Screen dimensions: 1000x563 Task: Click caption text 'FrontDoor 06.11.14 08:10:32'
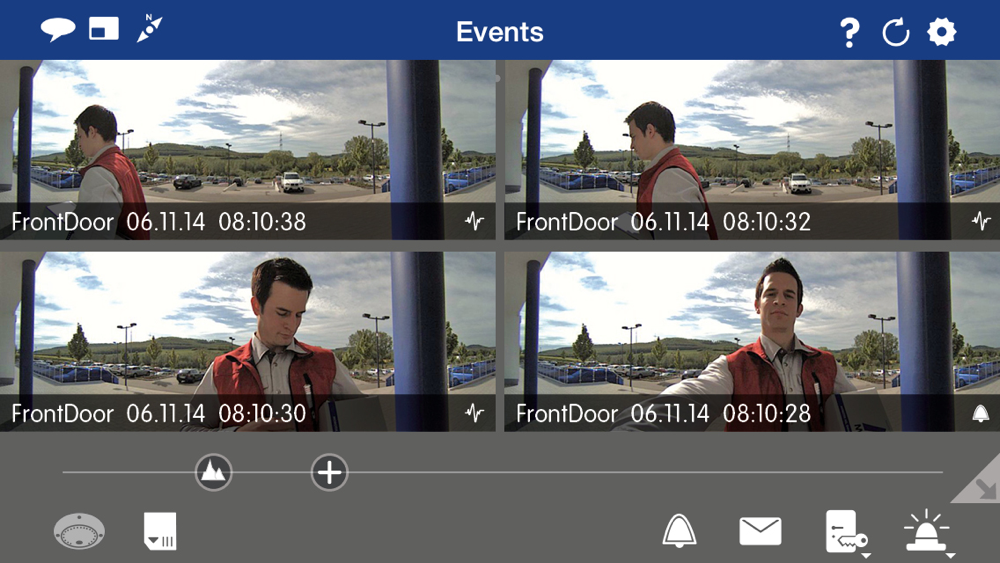click(663, 222)
